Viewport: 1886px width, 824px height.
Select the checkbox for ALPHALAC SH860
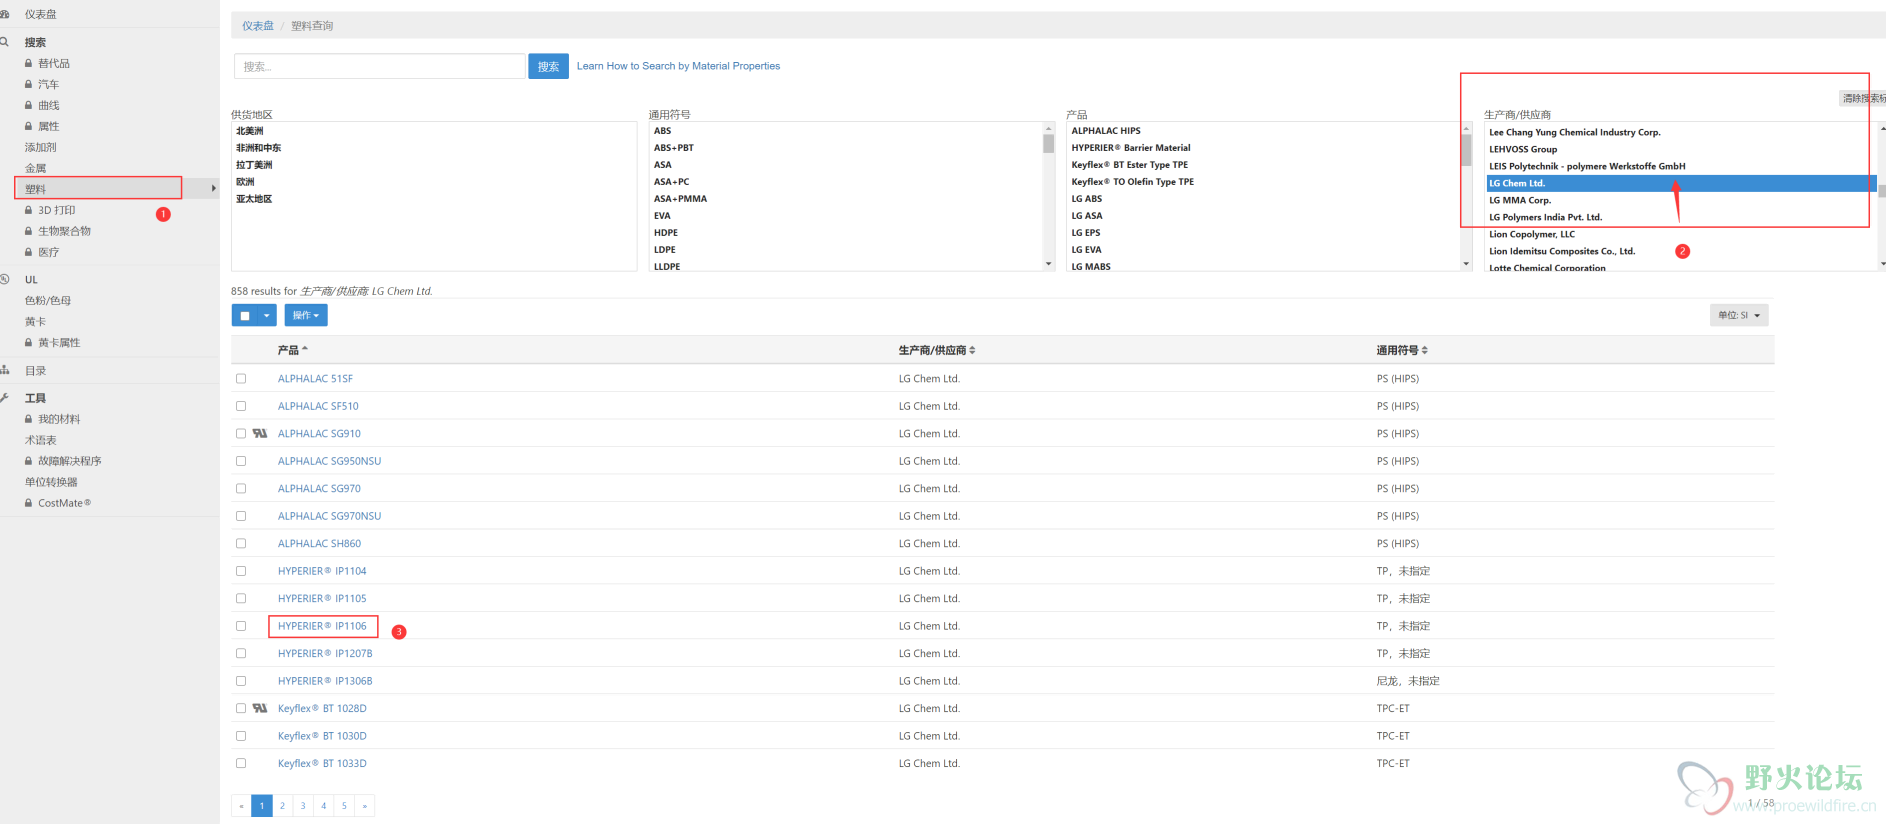point(241,543)
